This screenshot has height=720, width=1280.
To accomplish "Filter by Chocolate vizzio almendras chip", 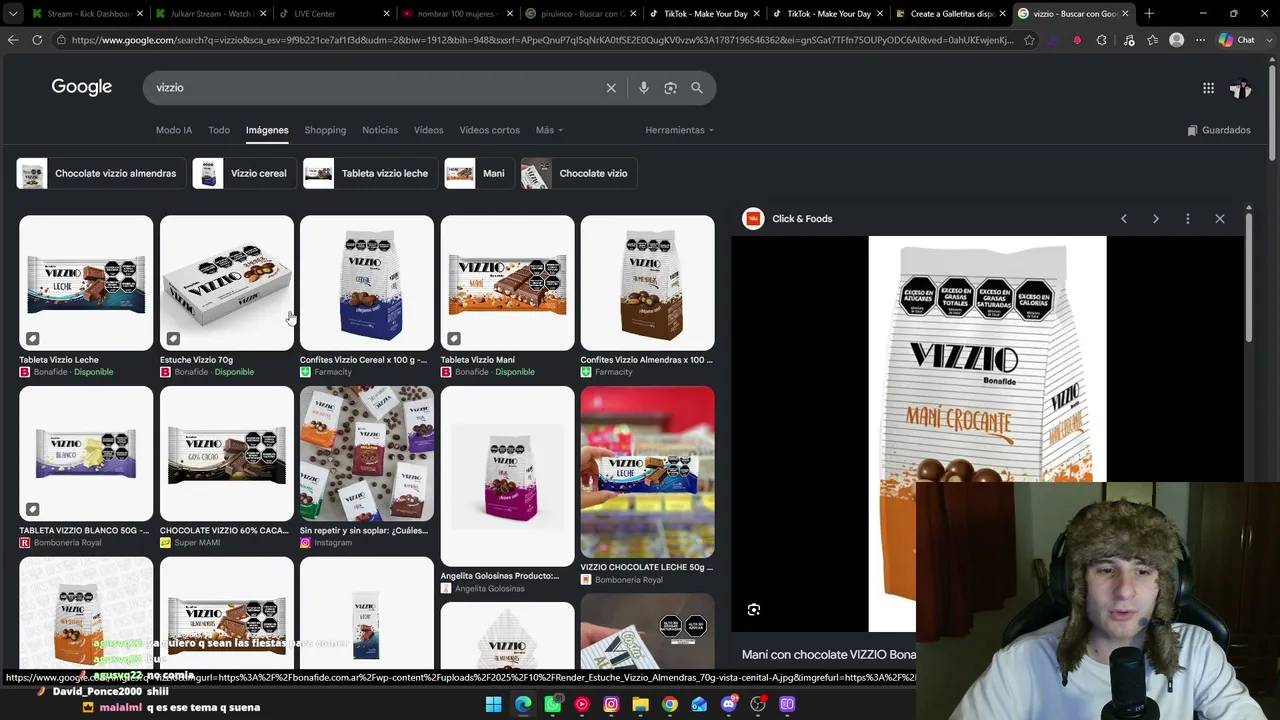I will 99,173.
